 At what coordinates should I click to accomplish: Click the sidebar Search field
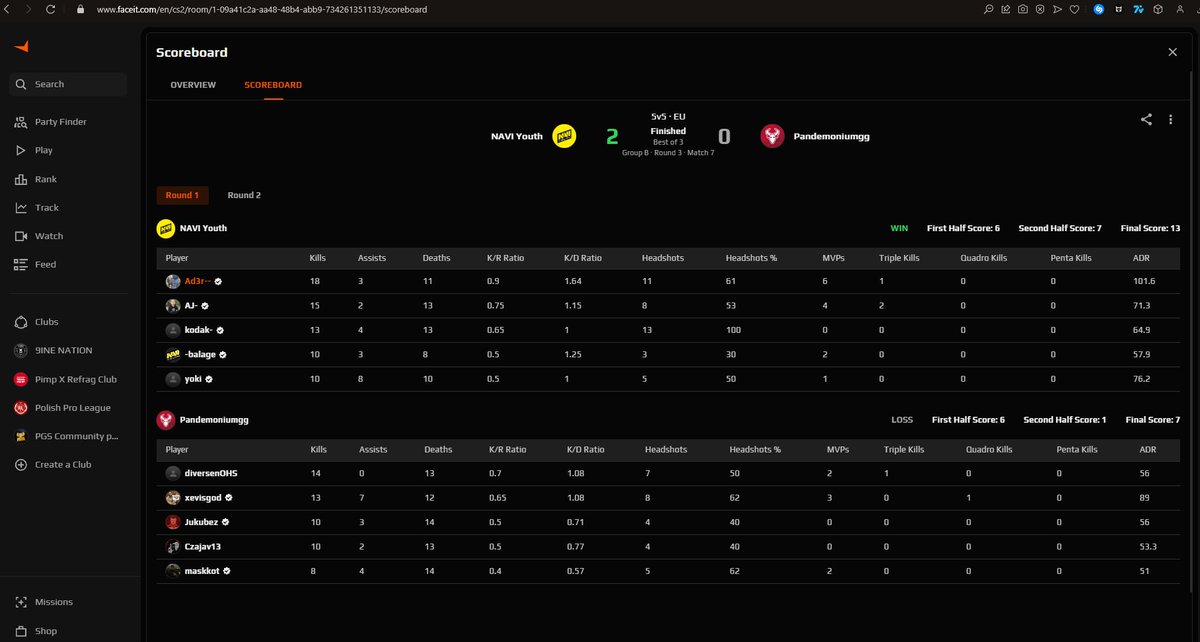pyautogui.click(x=69, y=84)
